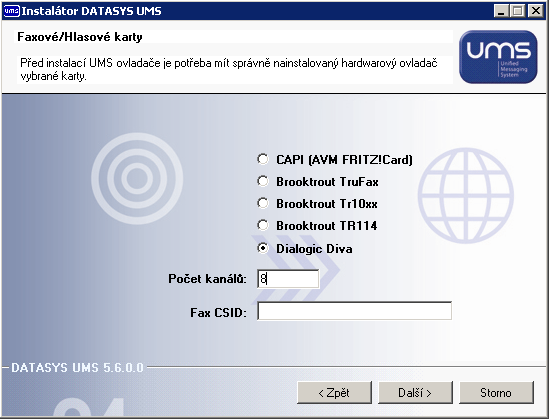
Task: Select the CAPI (AVM FRITZ!Card) radio button
Action: tap(263, 159)
